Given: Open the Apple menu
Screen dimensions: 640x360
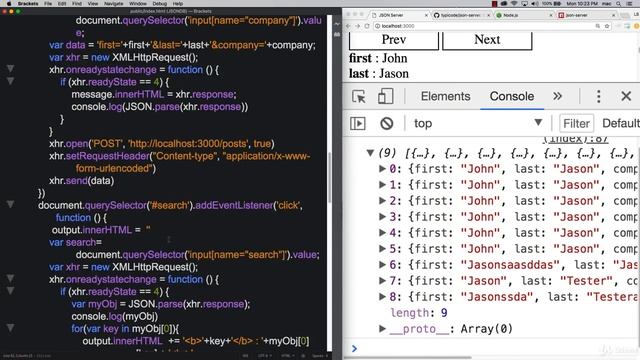Looking at the screenshot, I should (9, 4).
